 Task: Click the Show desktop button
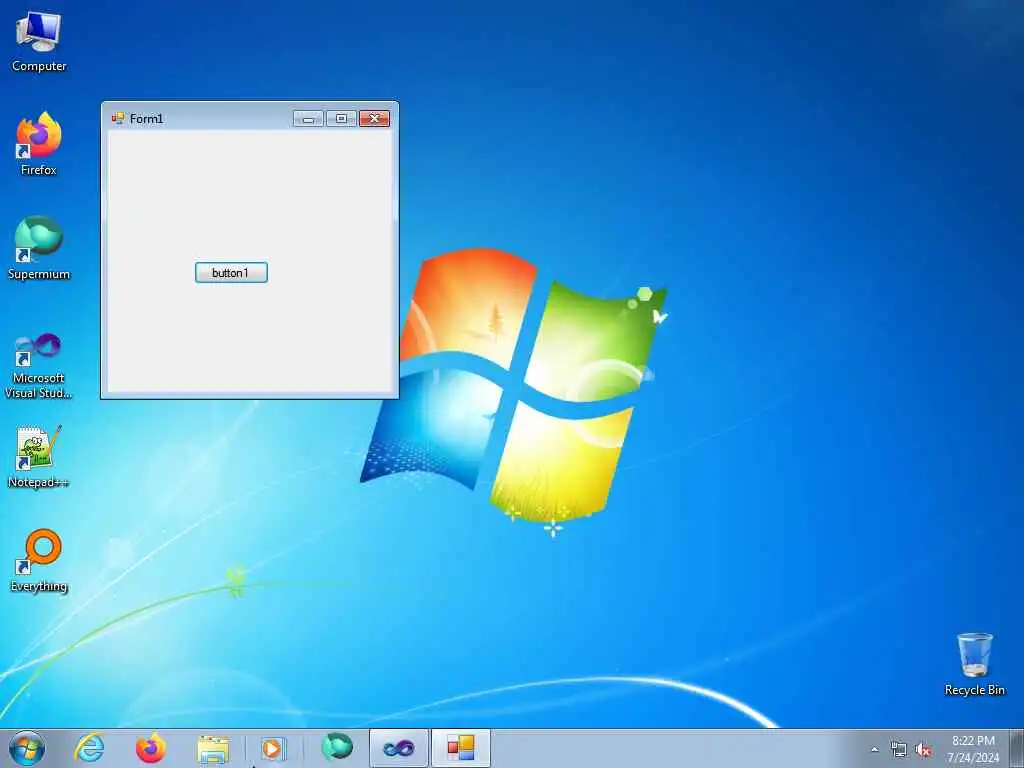[1017, 749]
